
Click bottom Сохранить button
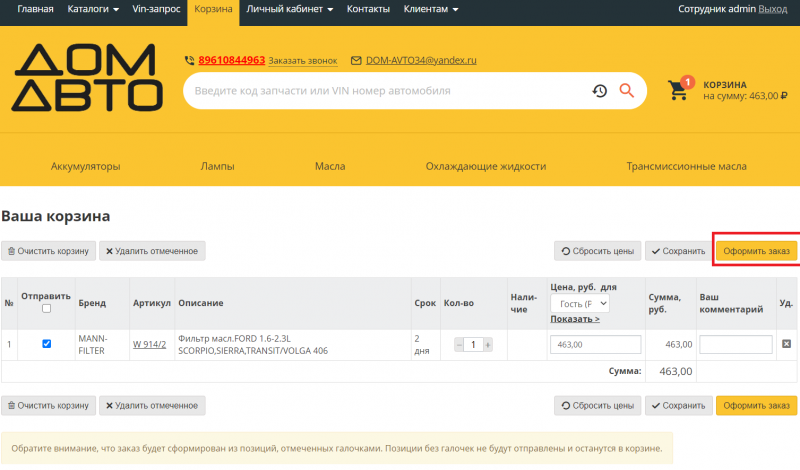(678, 406)
